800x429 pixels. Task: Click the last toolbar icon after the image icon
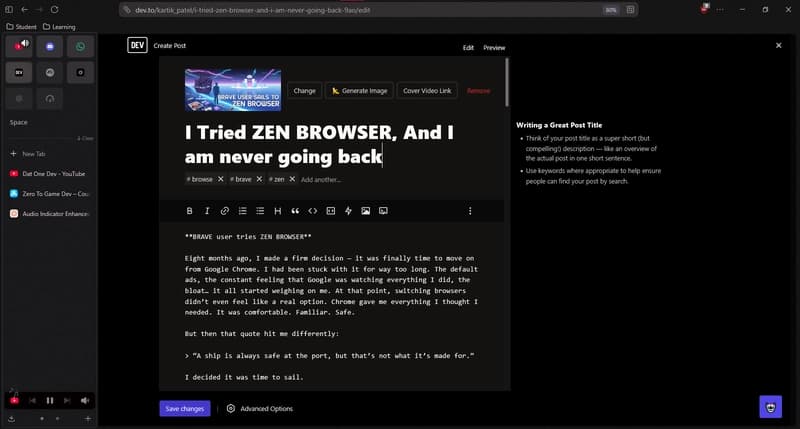click(x=383, y=211)
